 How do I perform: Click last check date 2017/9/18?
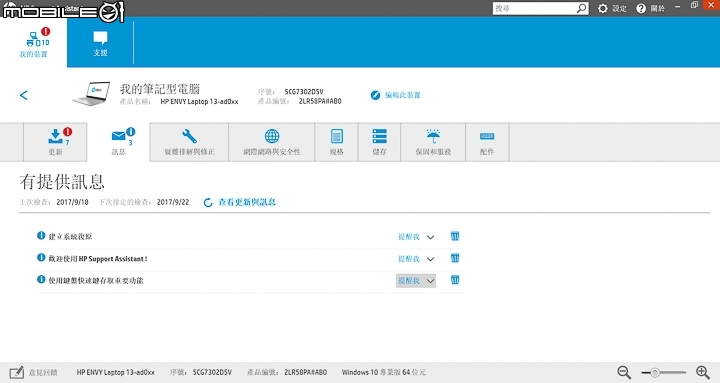click(72, 202)
